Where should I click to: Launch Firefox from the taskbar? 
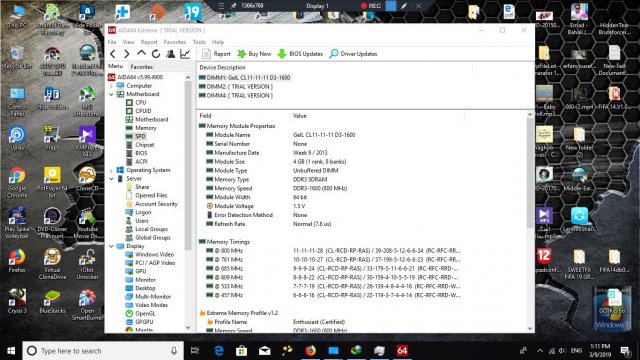[x=311, y=351]
